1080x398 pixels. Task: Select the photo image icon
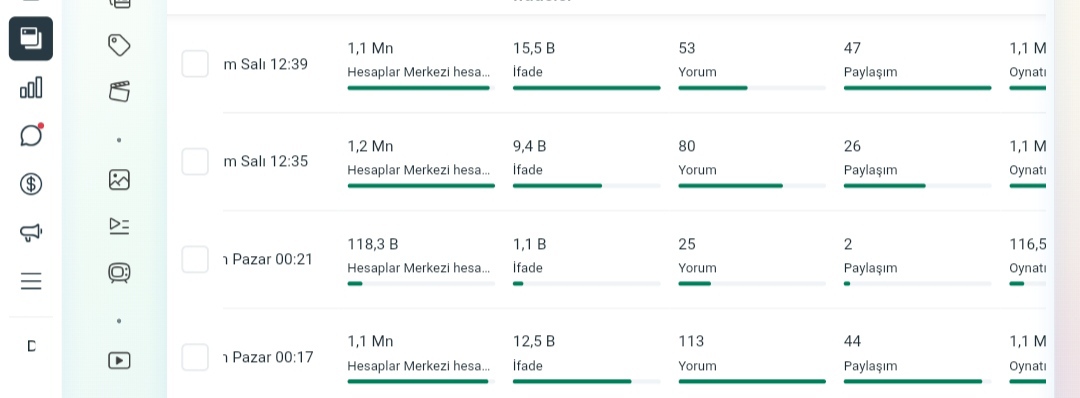pyautogui.click(x=119, y=180)
